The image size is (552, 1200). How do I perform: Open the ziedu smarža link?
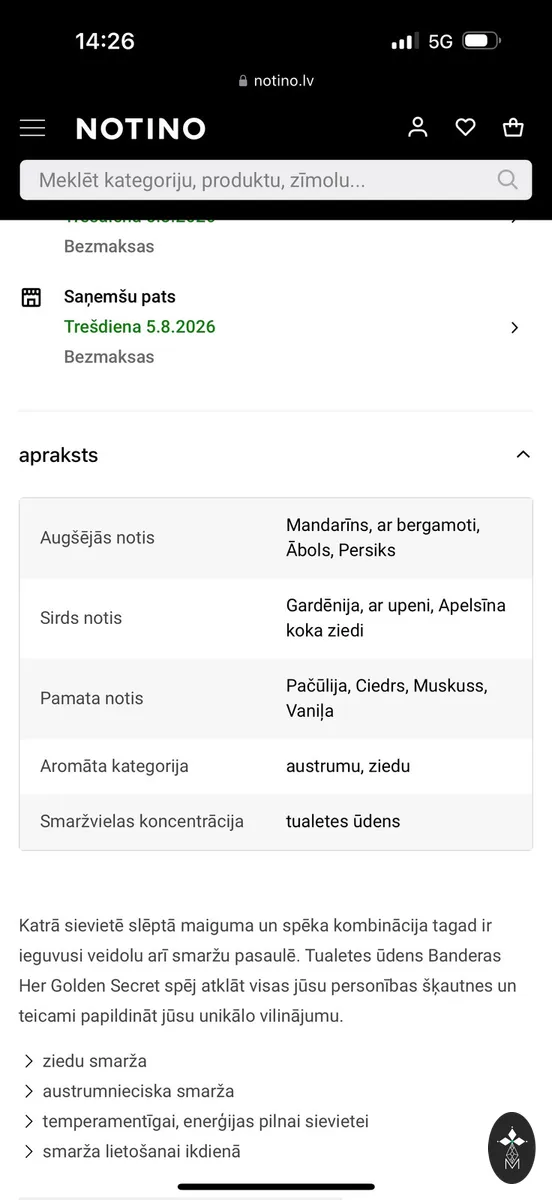[x=94, y=1061]
